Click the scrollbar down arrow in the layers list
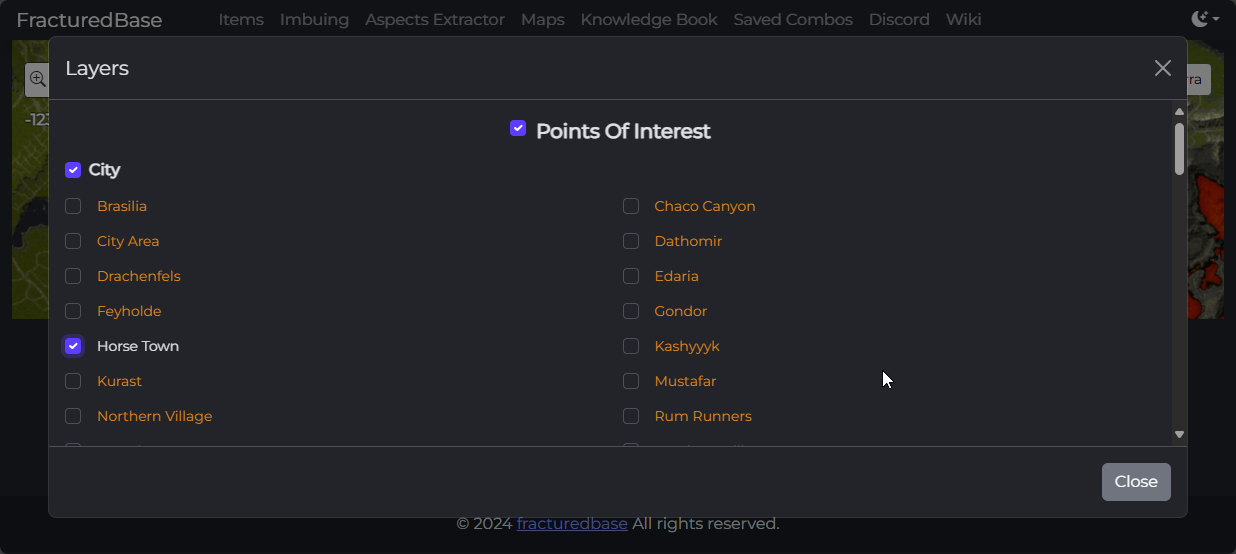The height and width of the screenshot is (554, 1236). click(x=1179, y=434)
